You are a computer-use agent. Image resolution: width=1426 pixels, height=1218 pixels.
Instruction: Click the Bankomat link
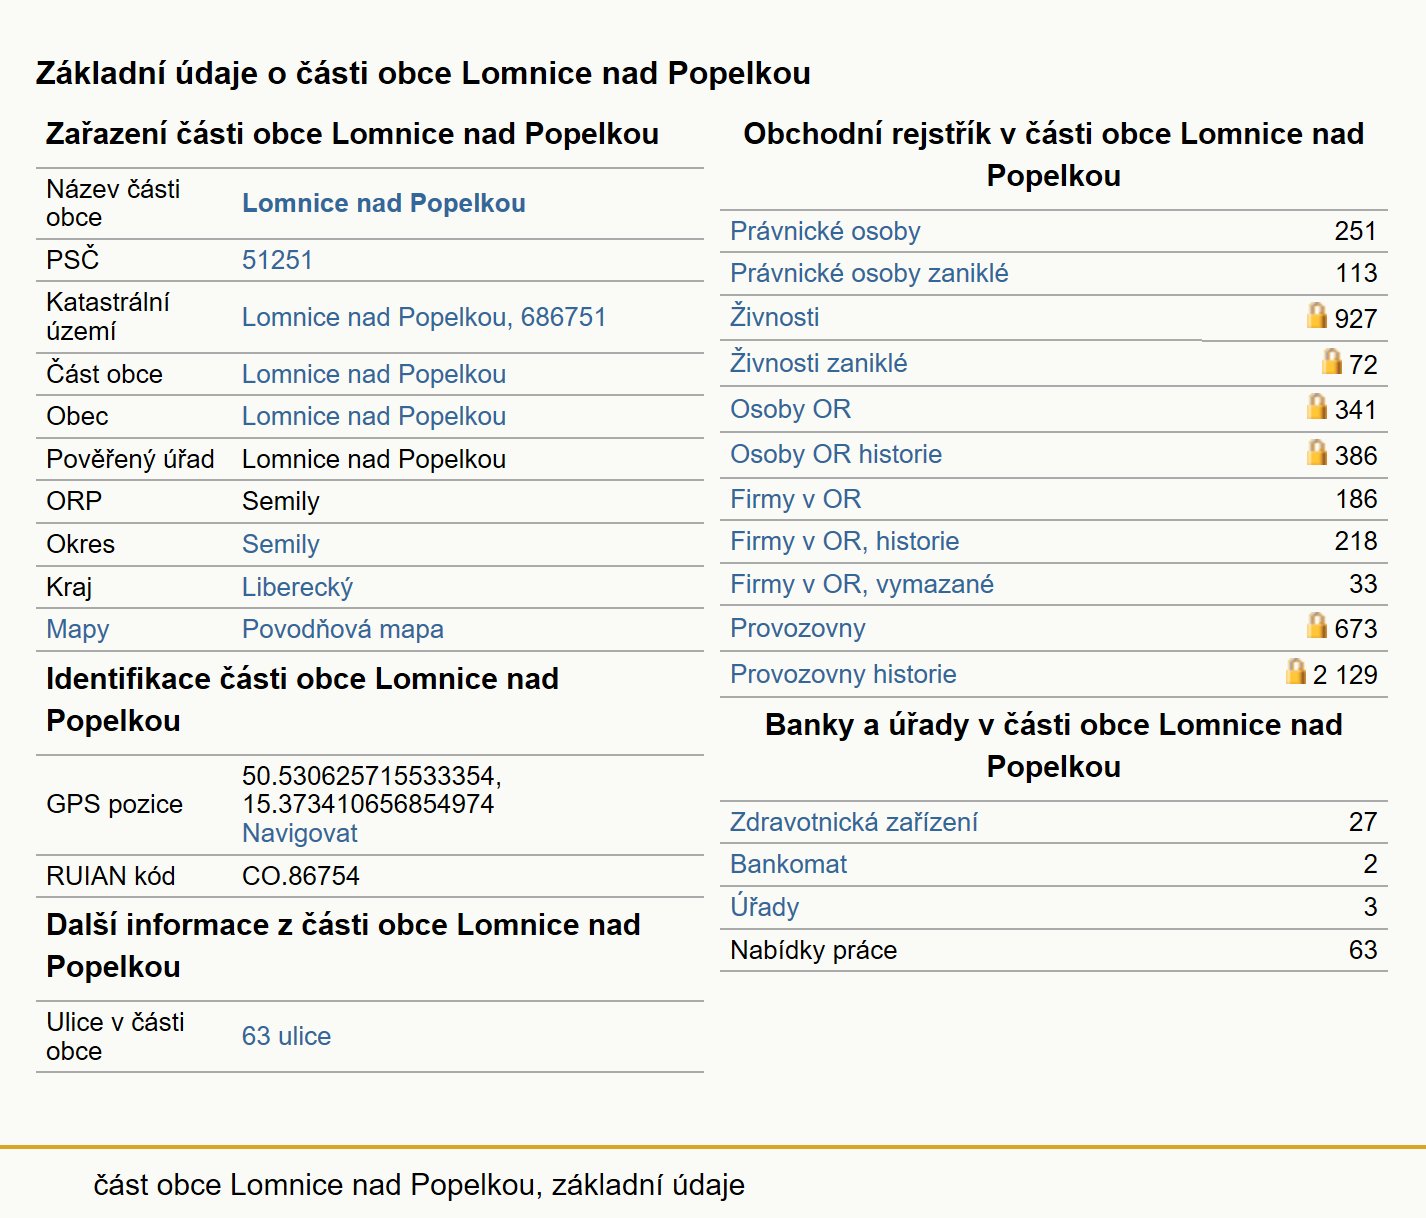pos(788,864)
